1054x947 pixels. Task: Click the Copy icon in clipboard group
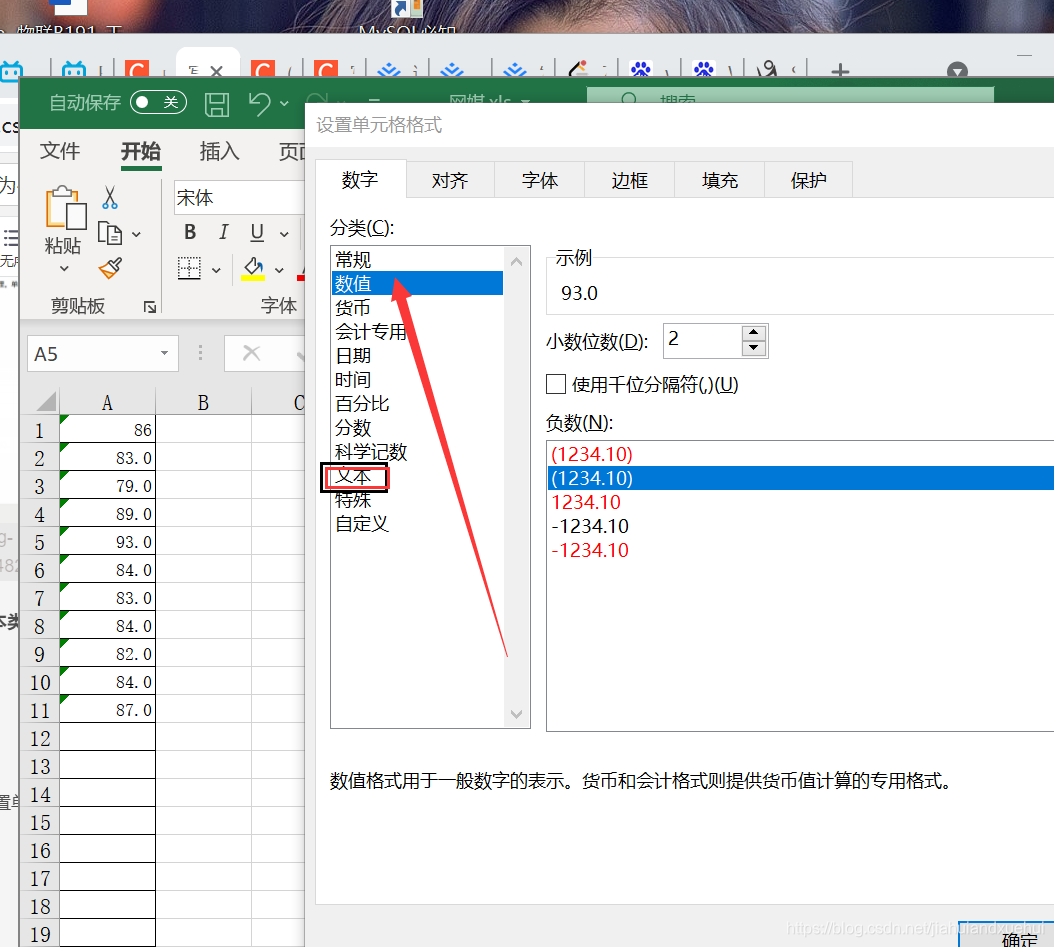pyautogui.click(x=110, y=233)
